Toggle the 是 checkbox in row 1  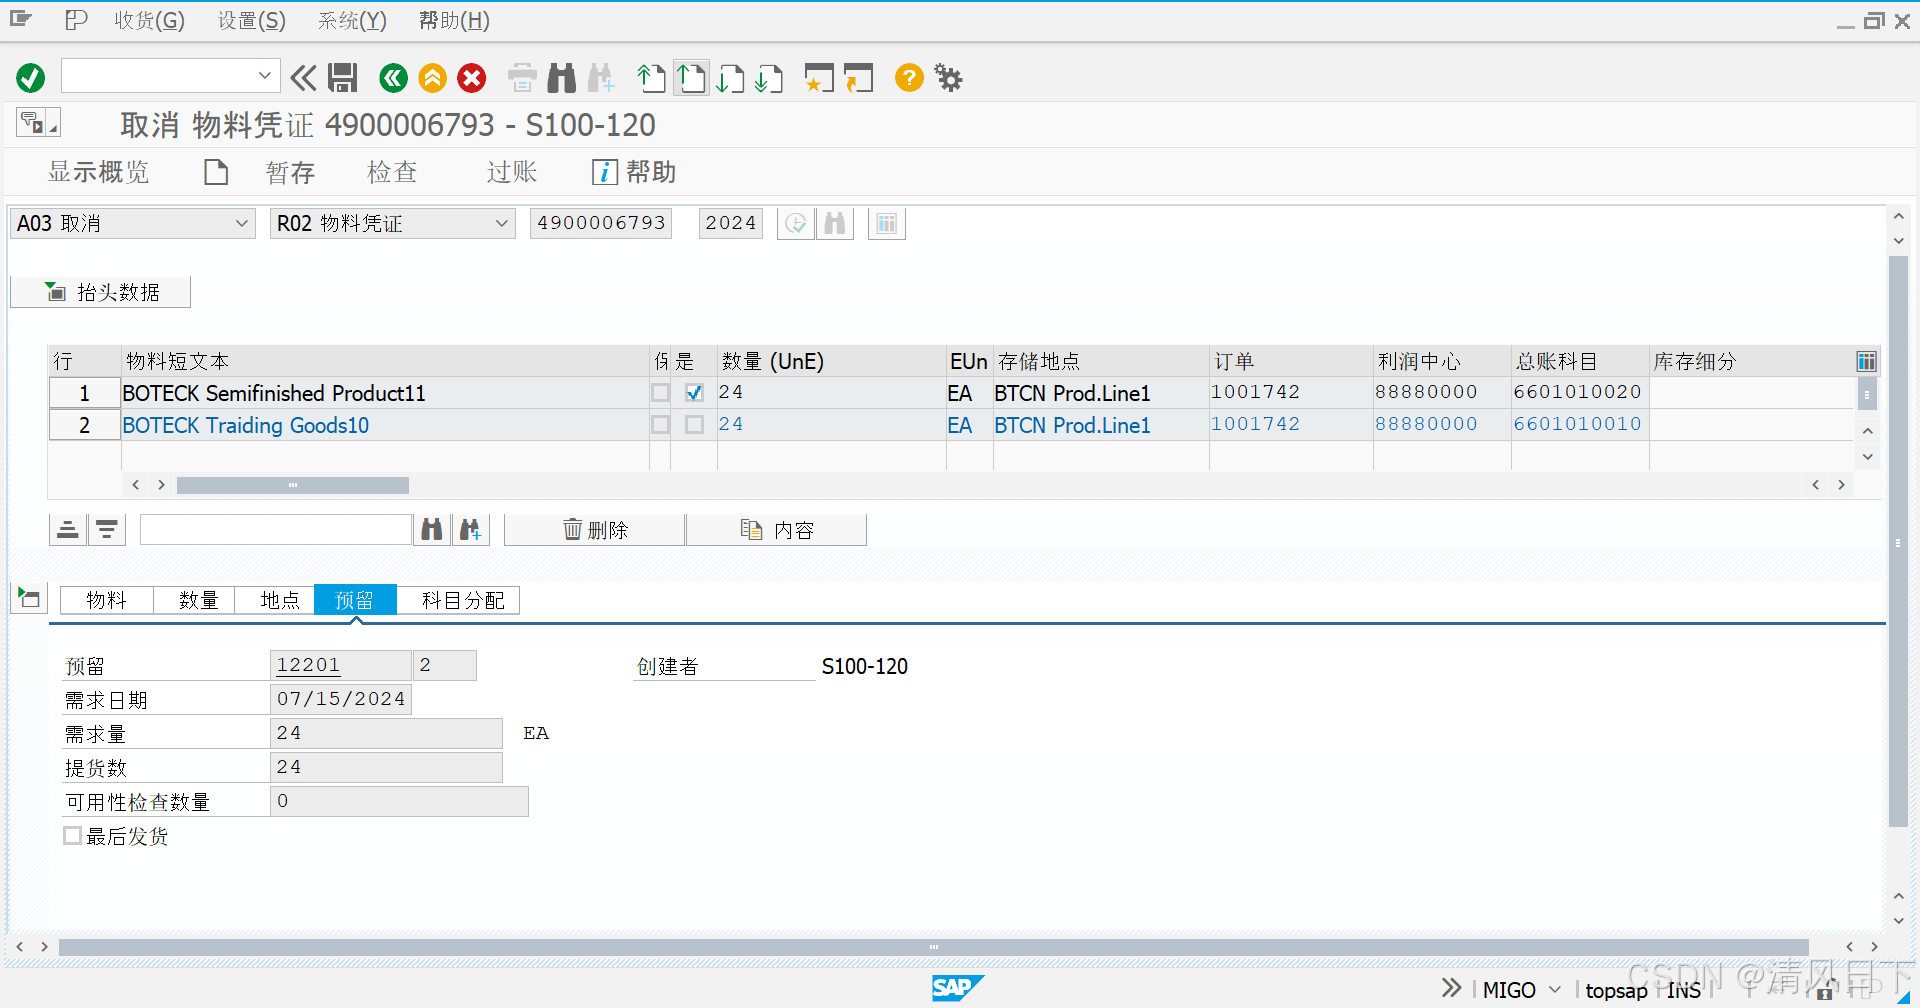tap(694, 393)
